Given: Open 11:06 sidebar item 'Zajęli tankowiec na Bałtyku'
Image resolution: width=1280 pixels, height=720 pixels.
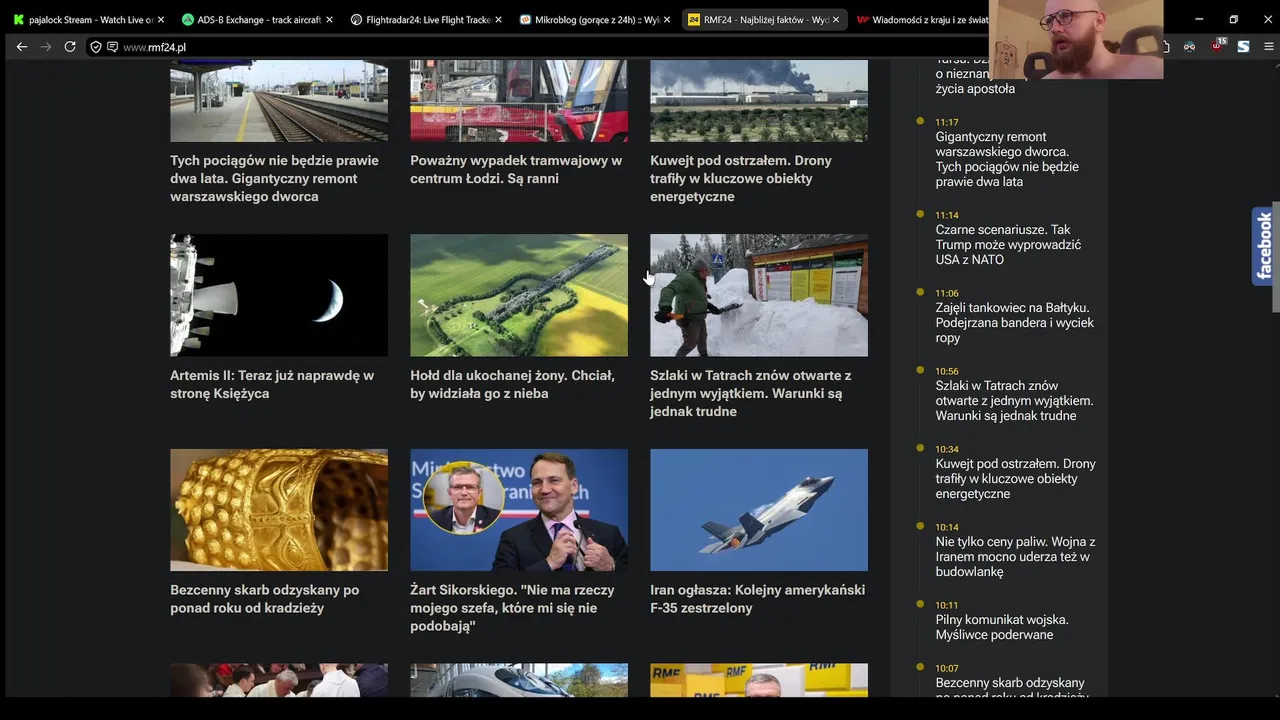Looking at the screenshot, I should click(x=1015, y=323).
